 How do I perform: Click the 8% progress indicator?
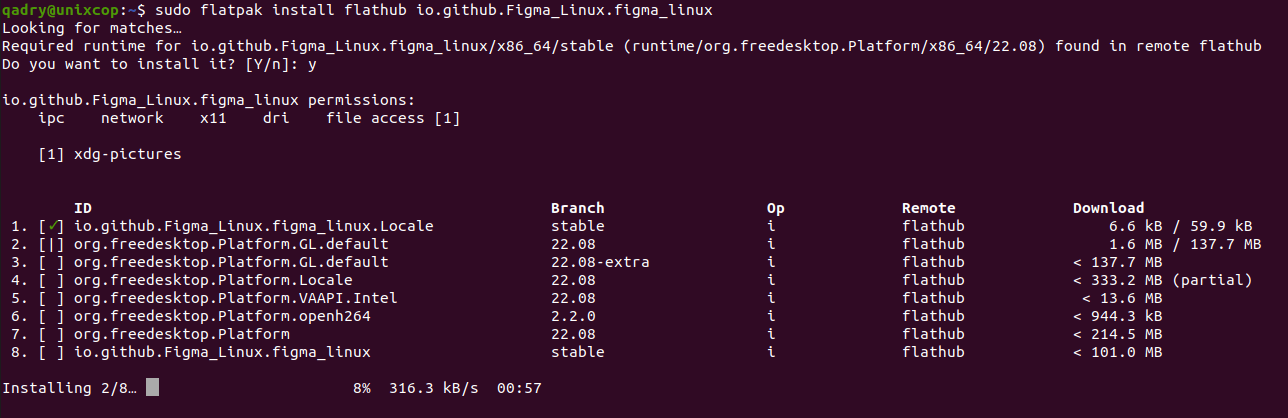(361, 387)
